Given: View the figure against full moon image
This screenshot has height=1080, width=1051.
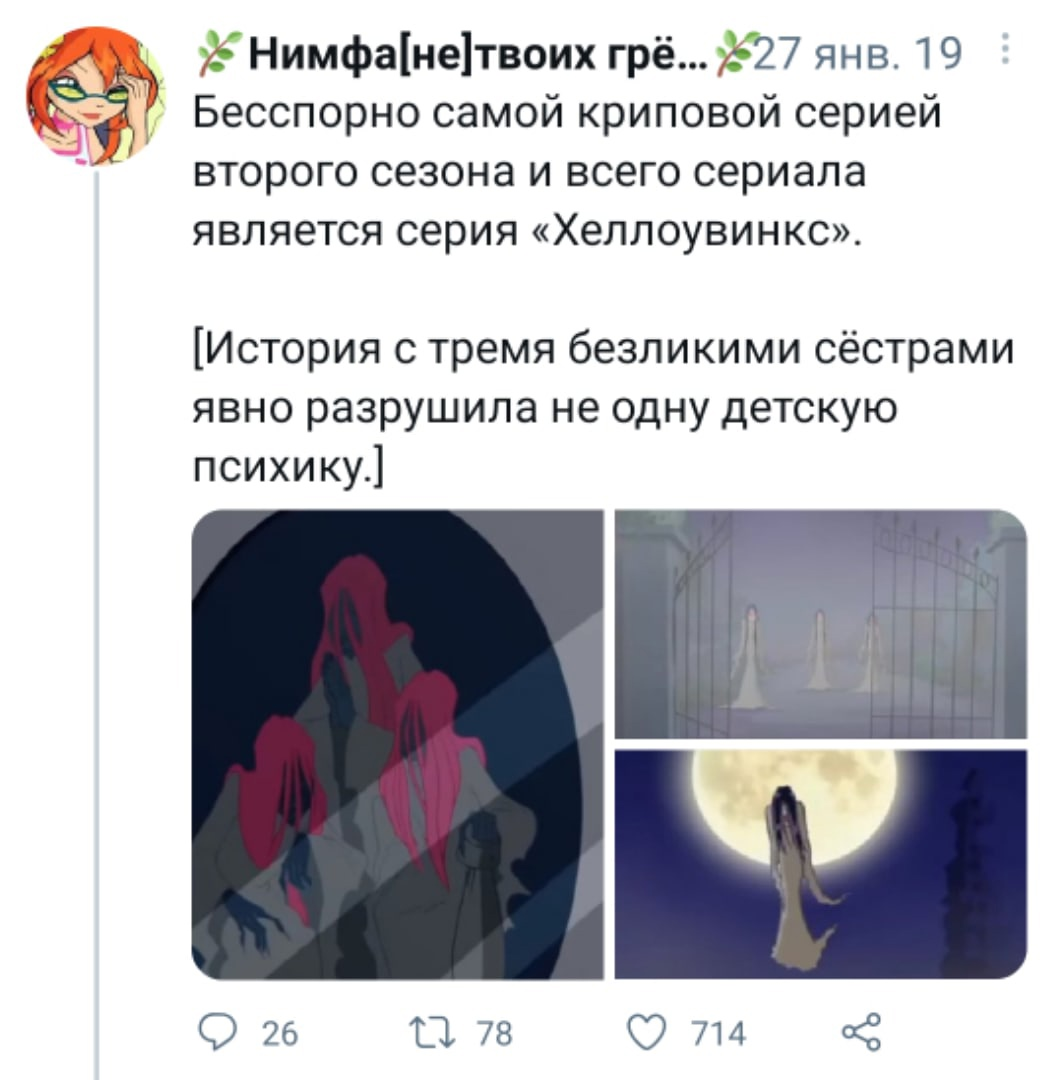Looking at the screenshot, I should pos(820,864).
